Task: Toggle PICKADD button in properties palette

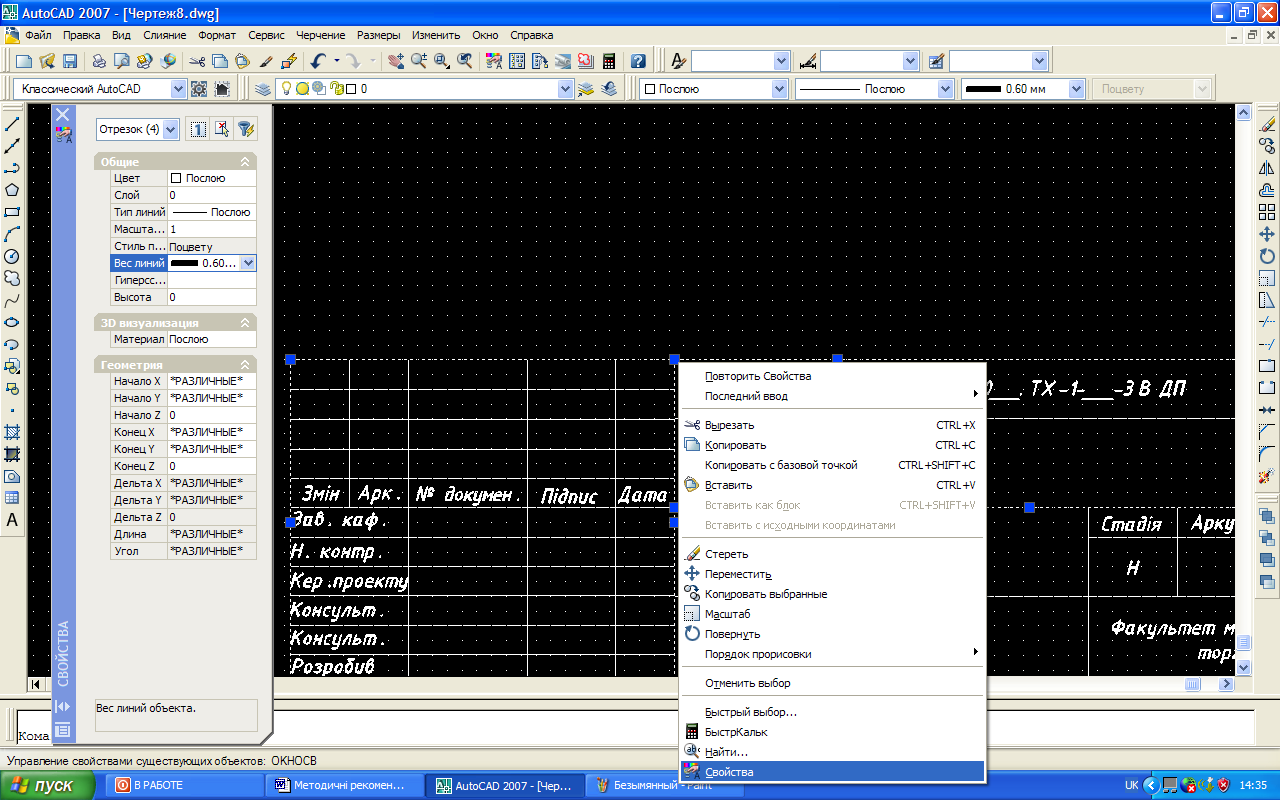Action: coord(198,129)
